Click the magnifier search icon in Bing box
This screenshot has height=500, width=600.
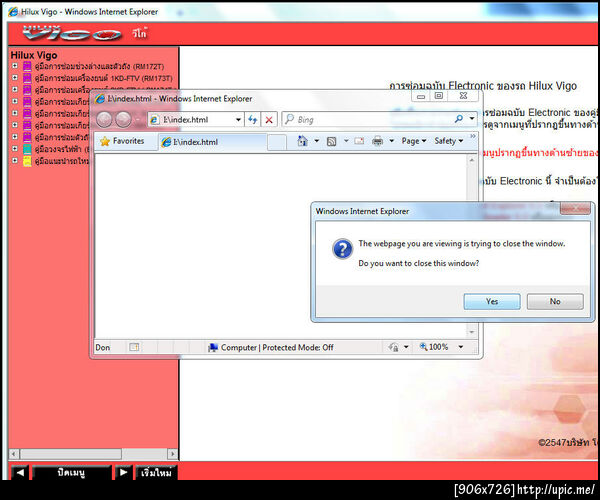pyautogui.click(x=459, y=119)
